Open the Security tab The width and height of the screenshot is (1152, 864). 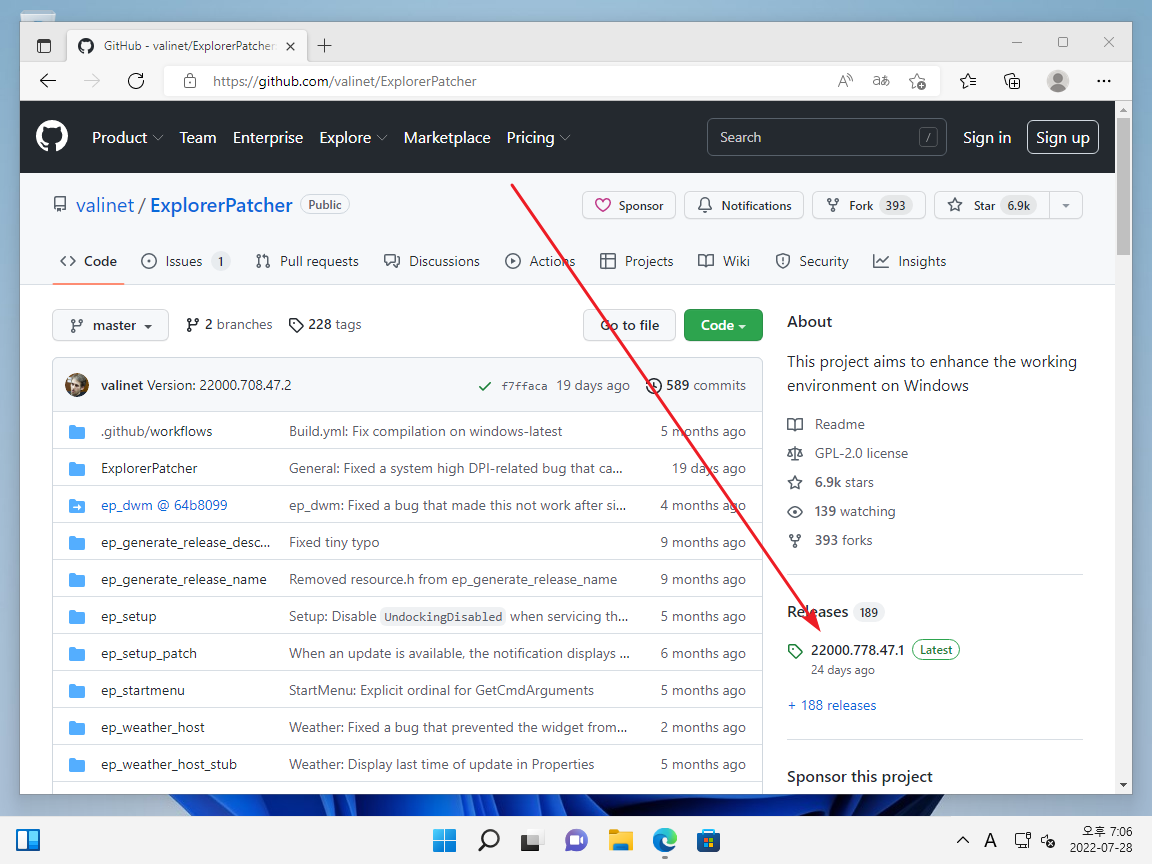[812, 262]
